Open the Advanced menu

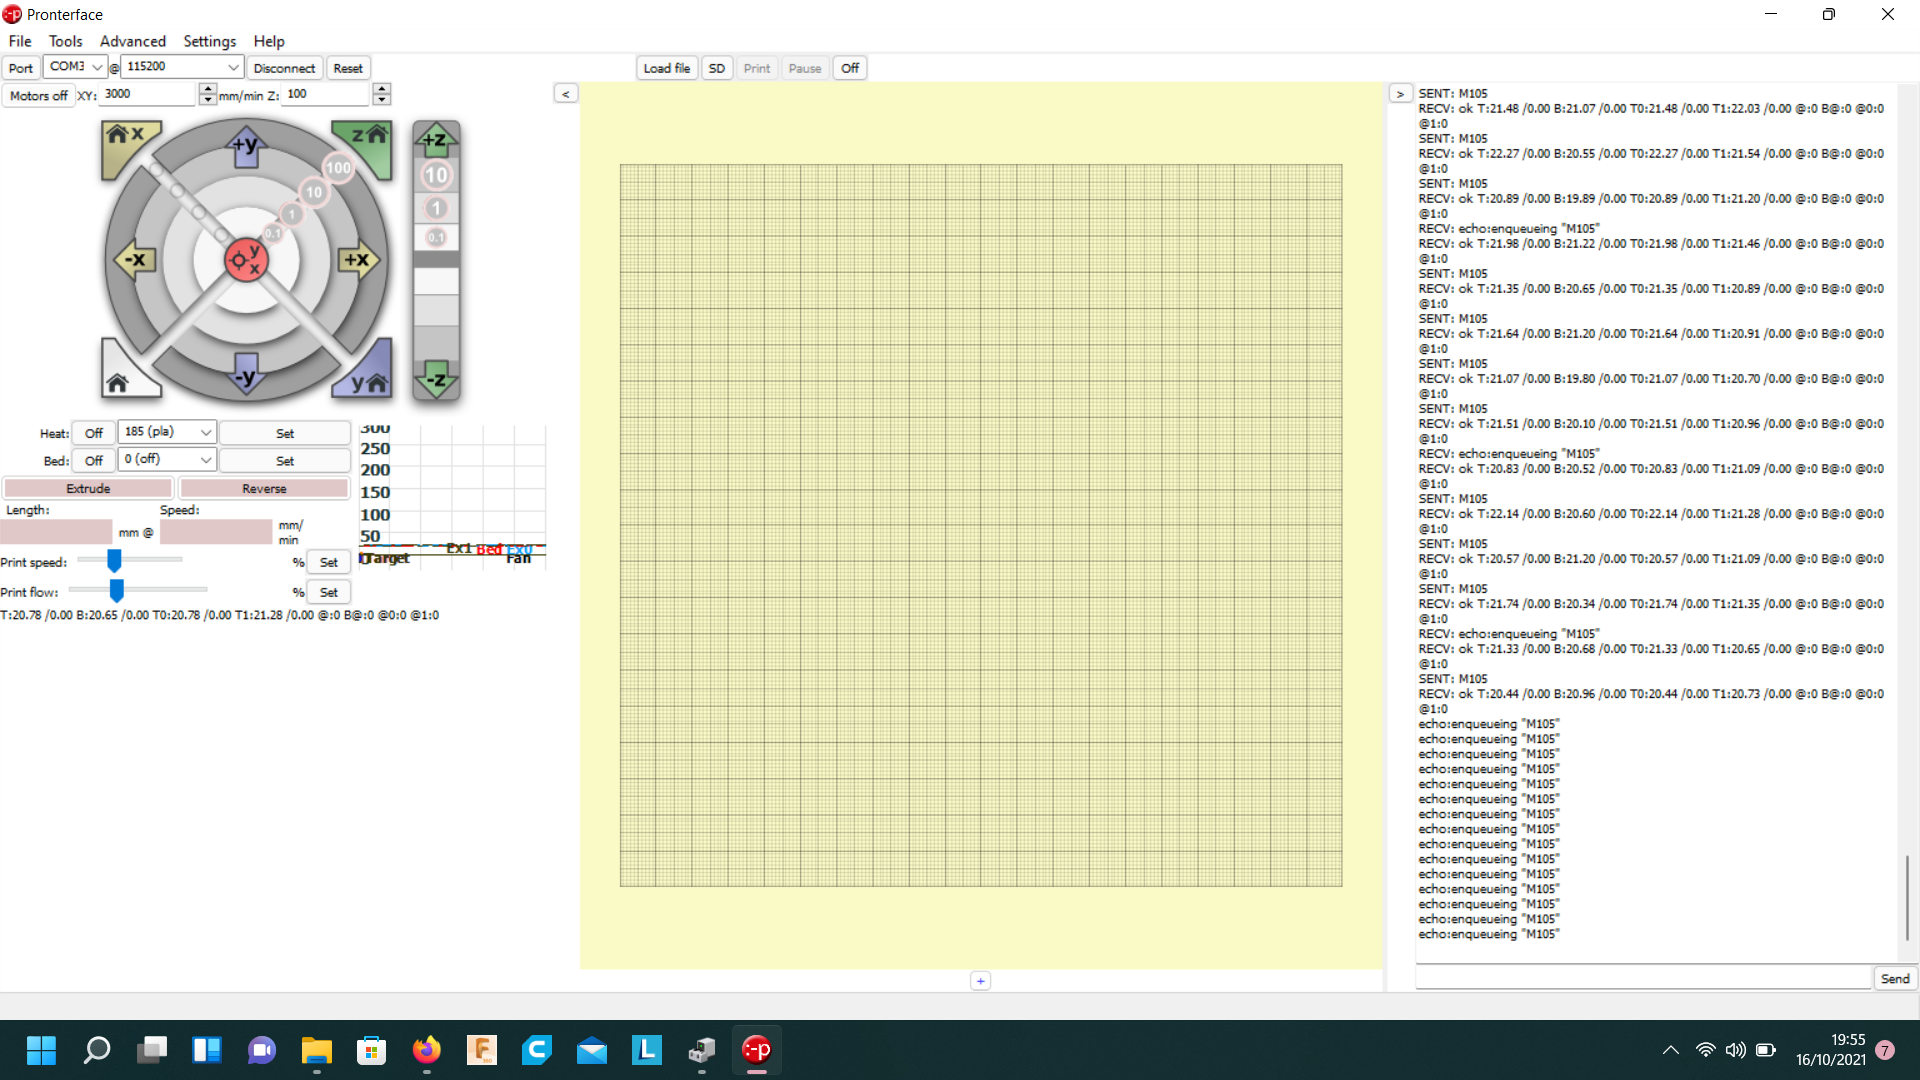132,41
